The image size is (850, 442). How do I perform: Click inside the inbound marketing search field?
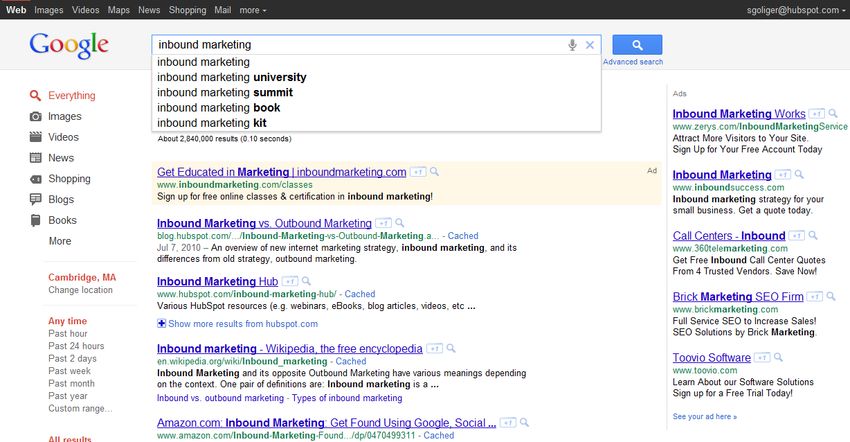click(x=358, y=45)
